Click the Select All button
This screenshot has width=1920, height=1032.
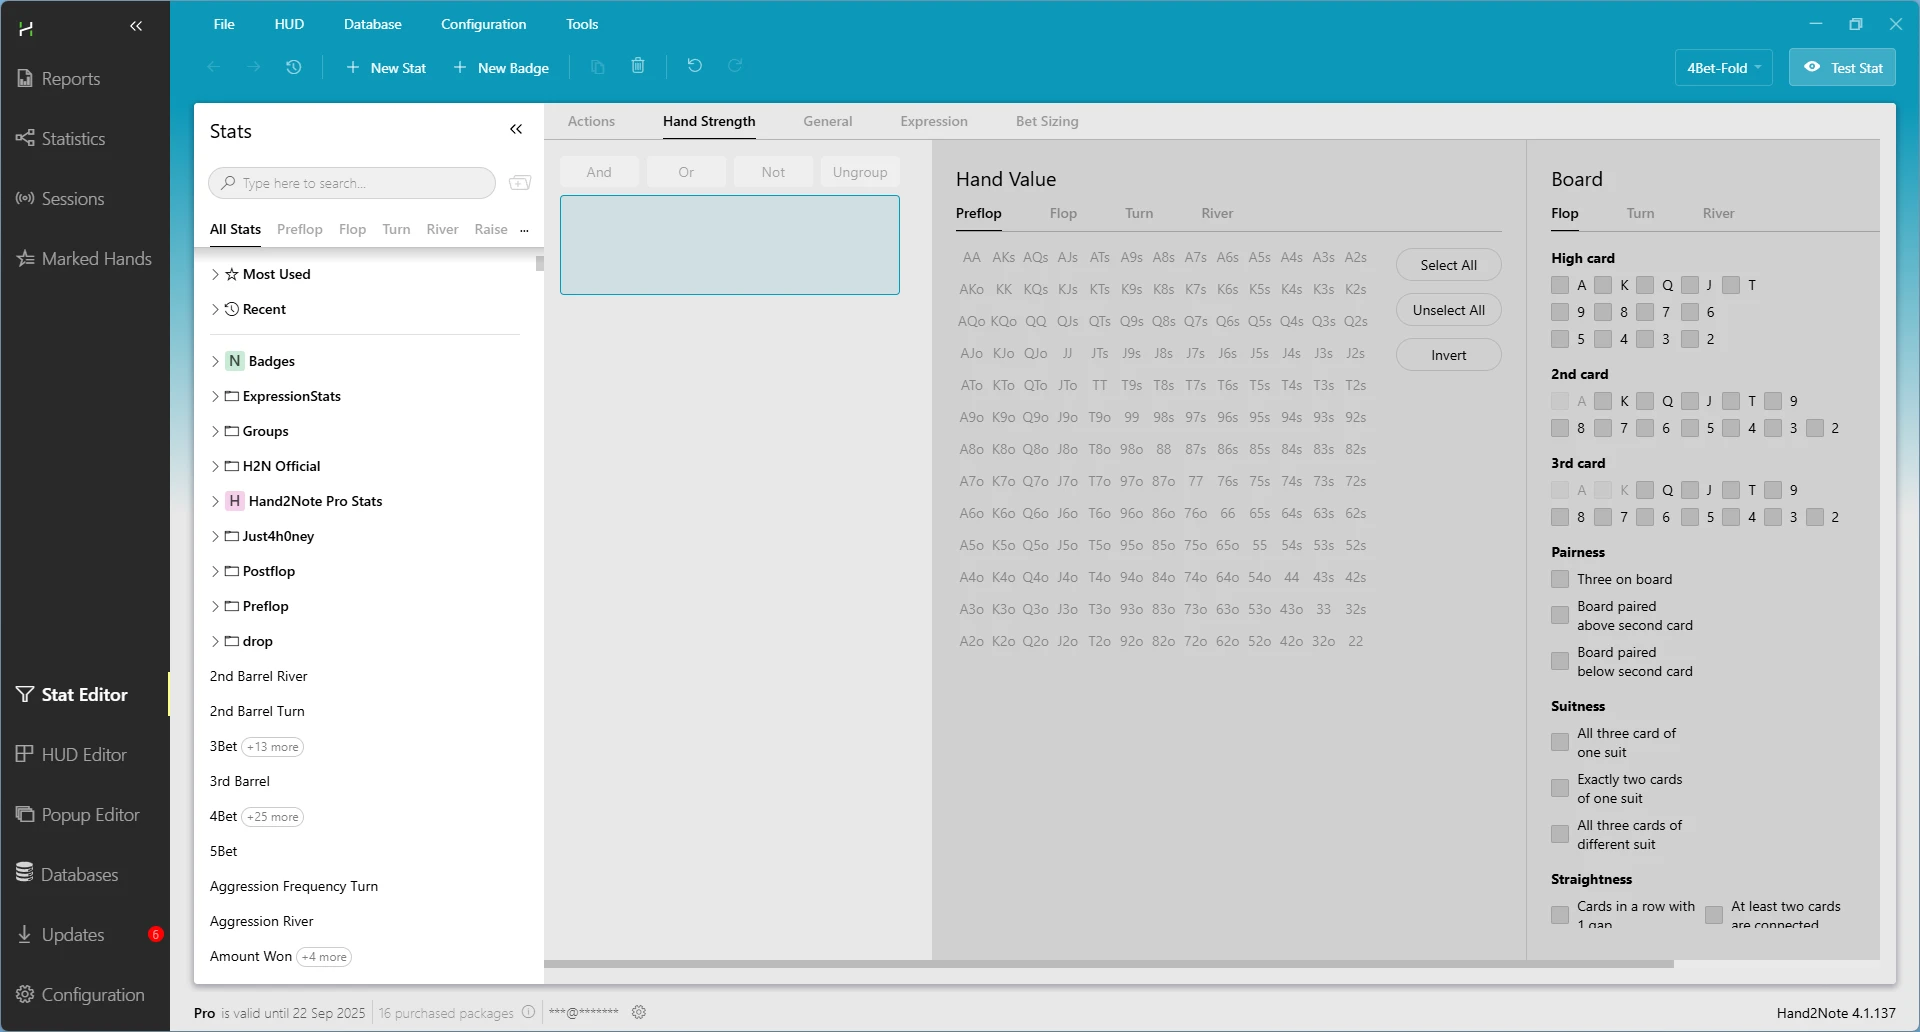pyautogui.click(x=1448, y=265)
